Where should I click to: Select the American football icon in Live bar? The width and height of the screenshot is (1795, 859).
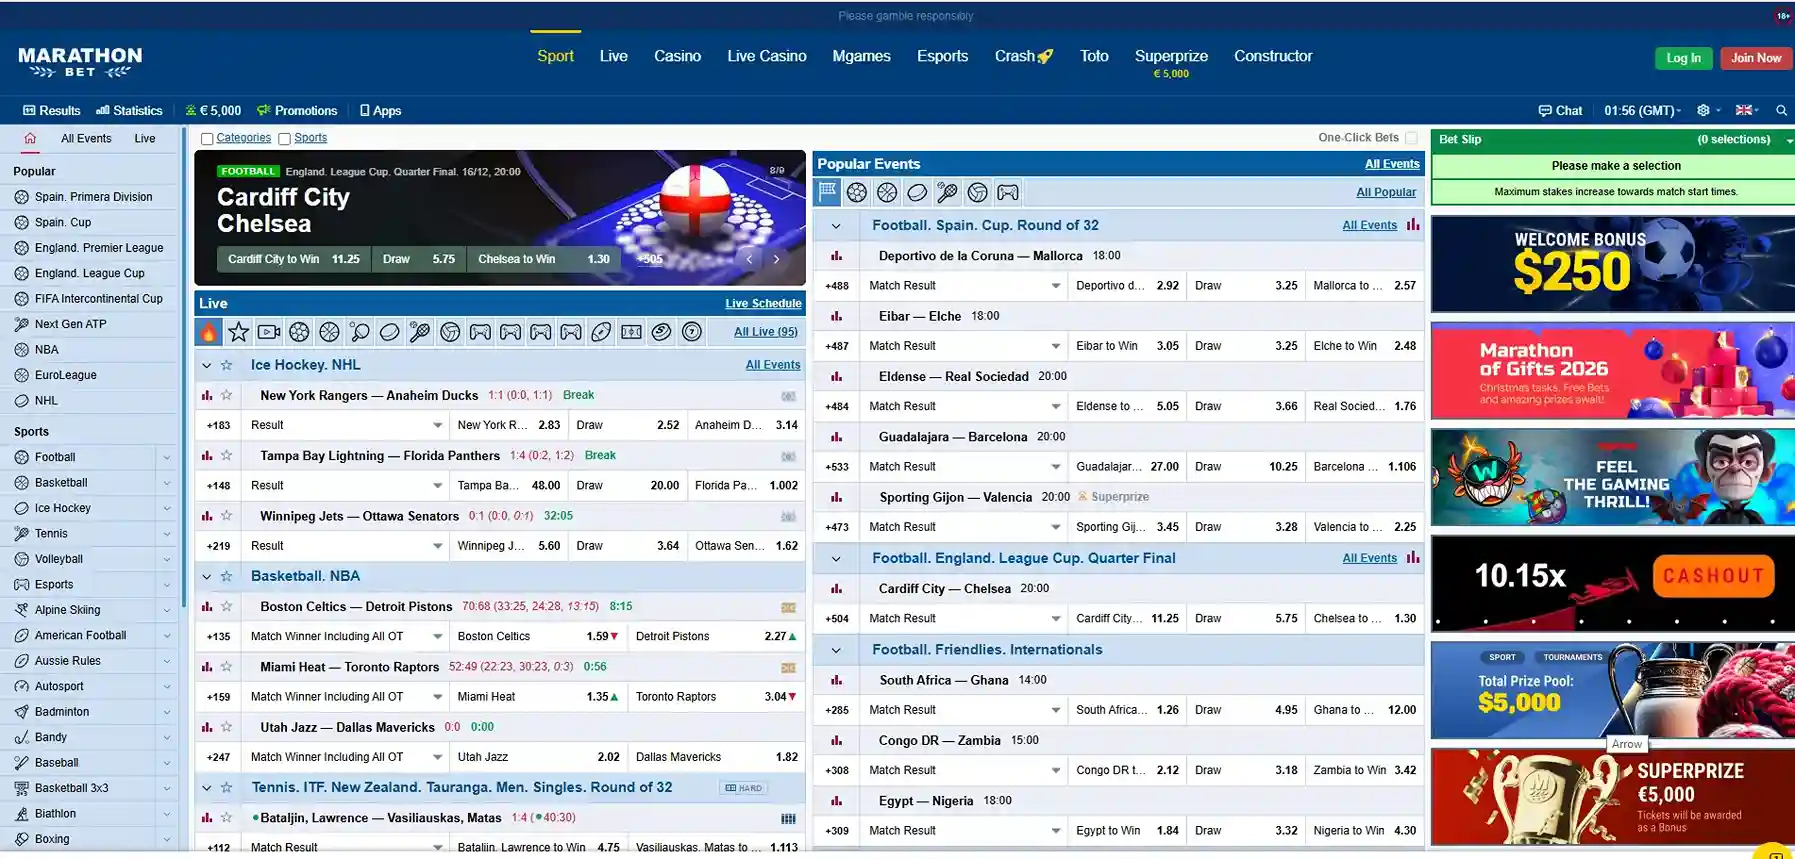pos(601,332)
